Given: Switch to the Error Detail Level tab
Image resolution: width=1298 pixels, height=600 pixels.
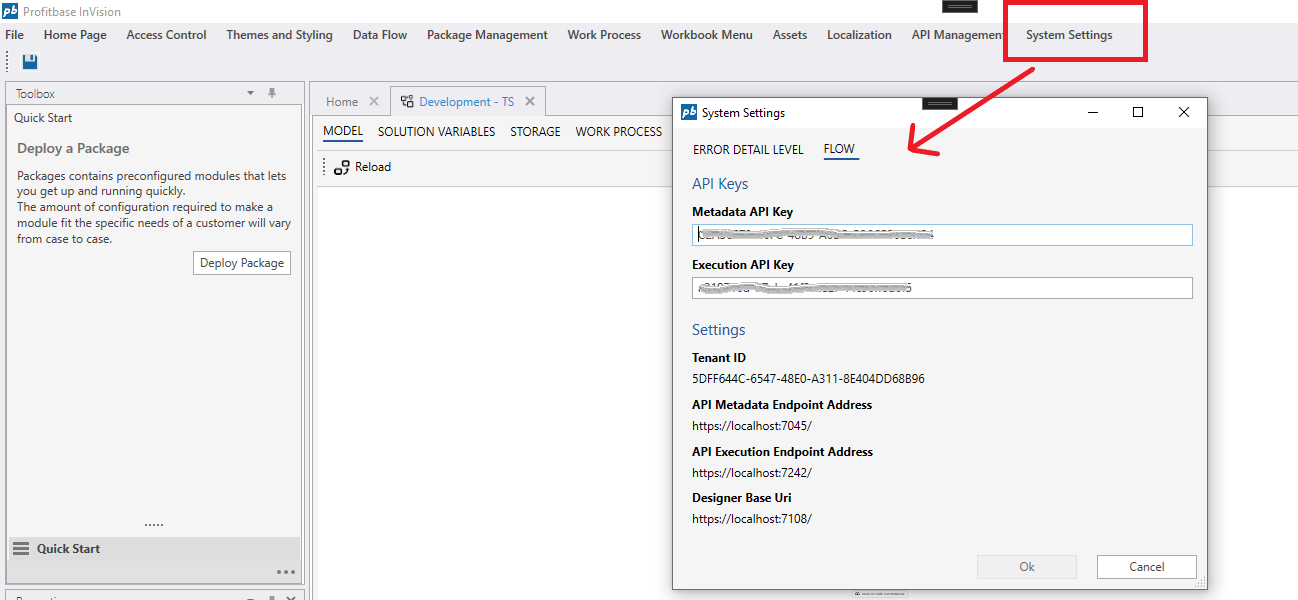Looking at the screenshot, I should 748,150.
